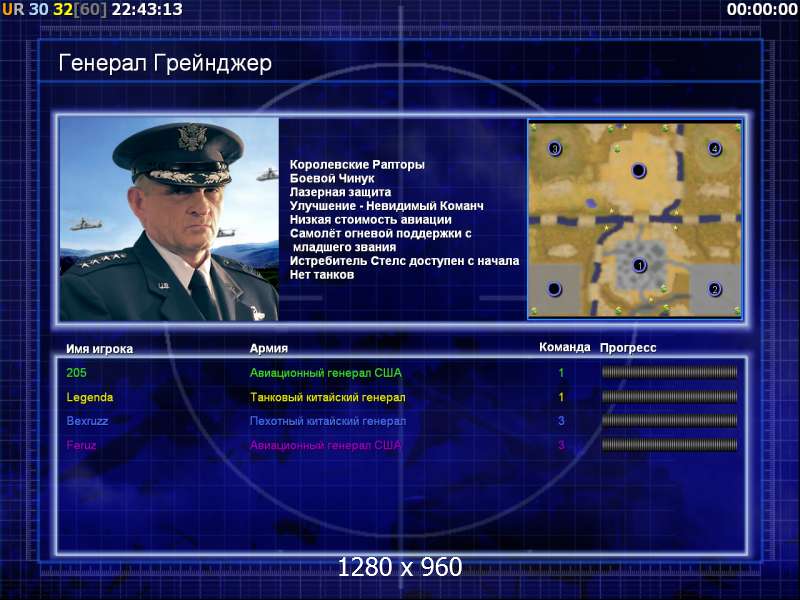Click "Улучшение - Невидимый Команч" line
The image size is (800, 600).
coord(387,206)
